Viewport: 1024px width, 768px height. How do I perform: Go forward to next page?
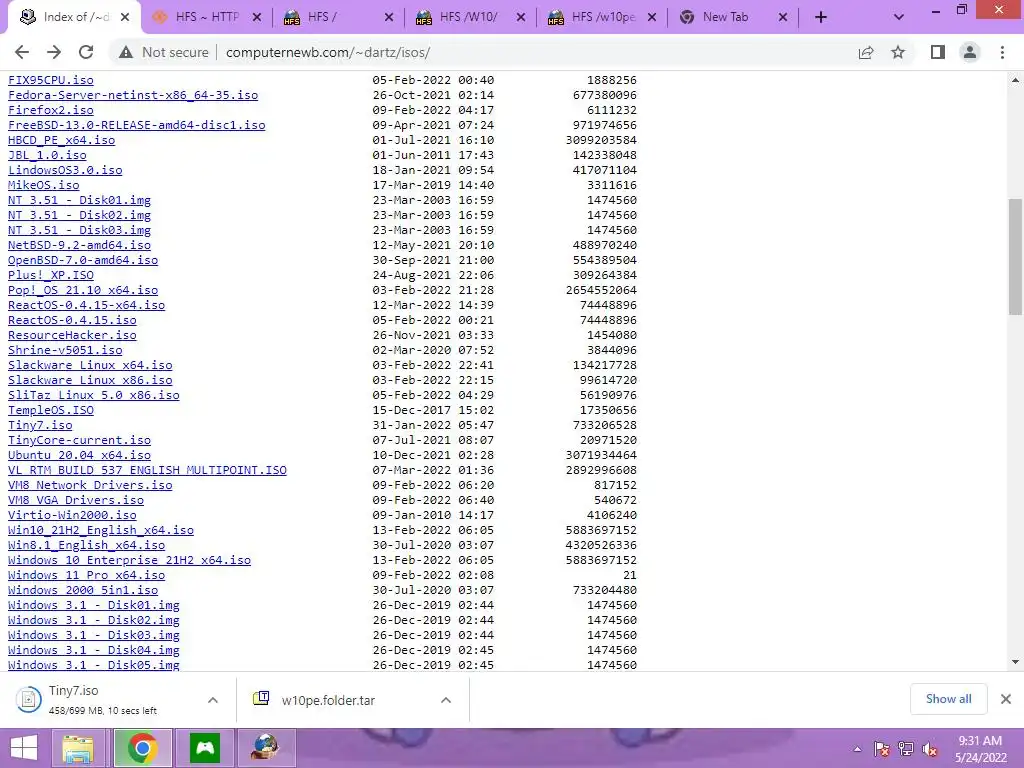54,52
